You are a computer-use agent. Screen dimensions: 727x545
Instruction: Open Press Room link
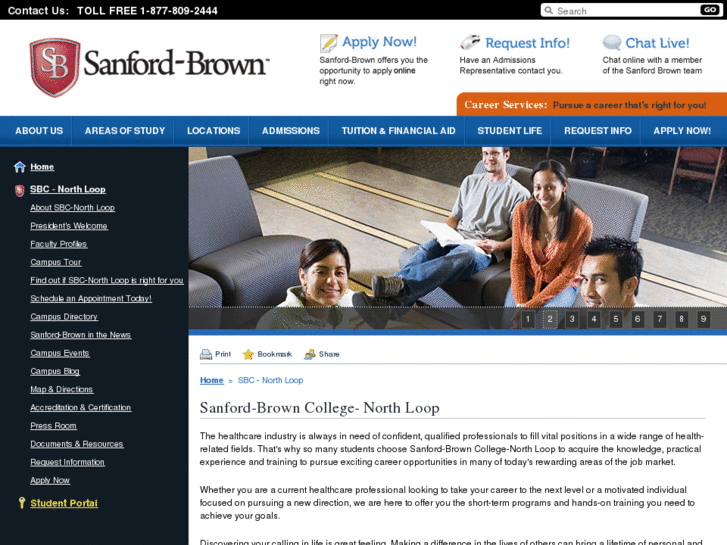tap(53, 425)
